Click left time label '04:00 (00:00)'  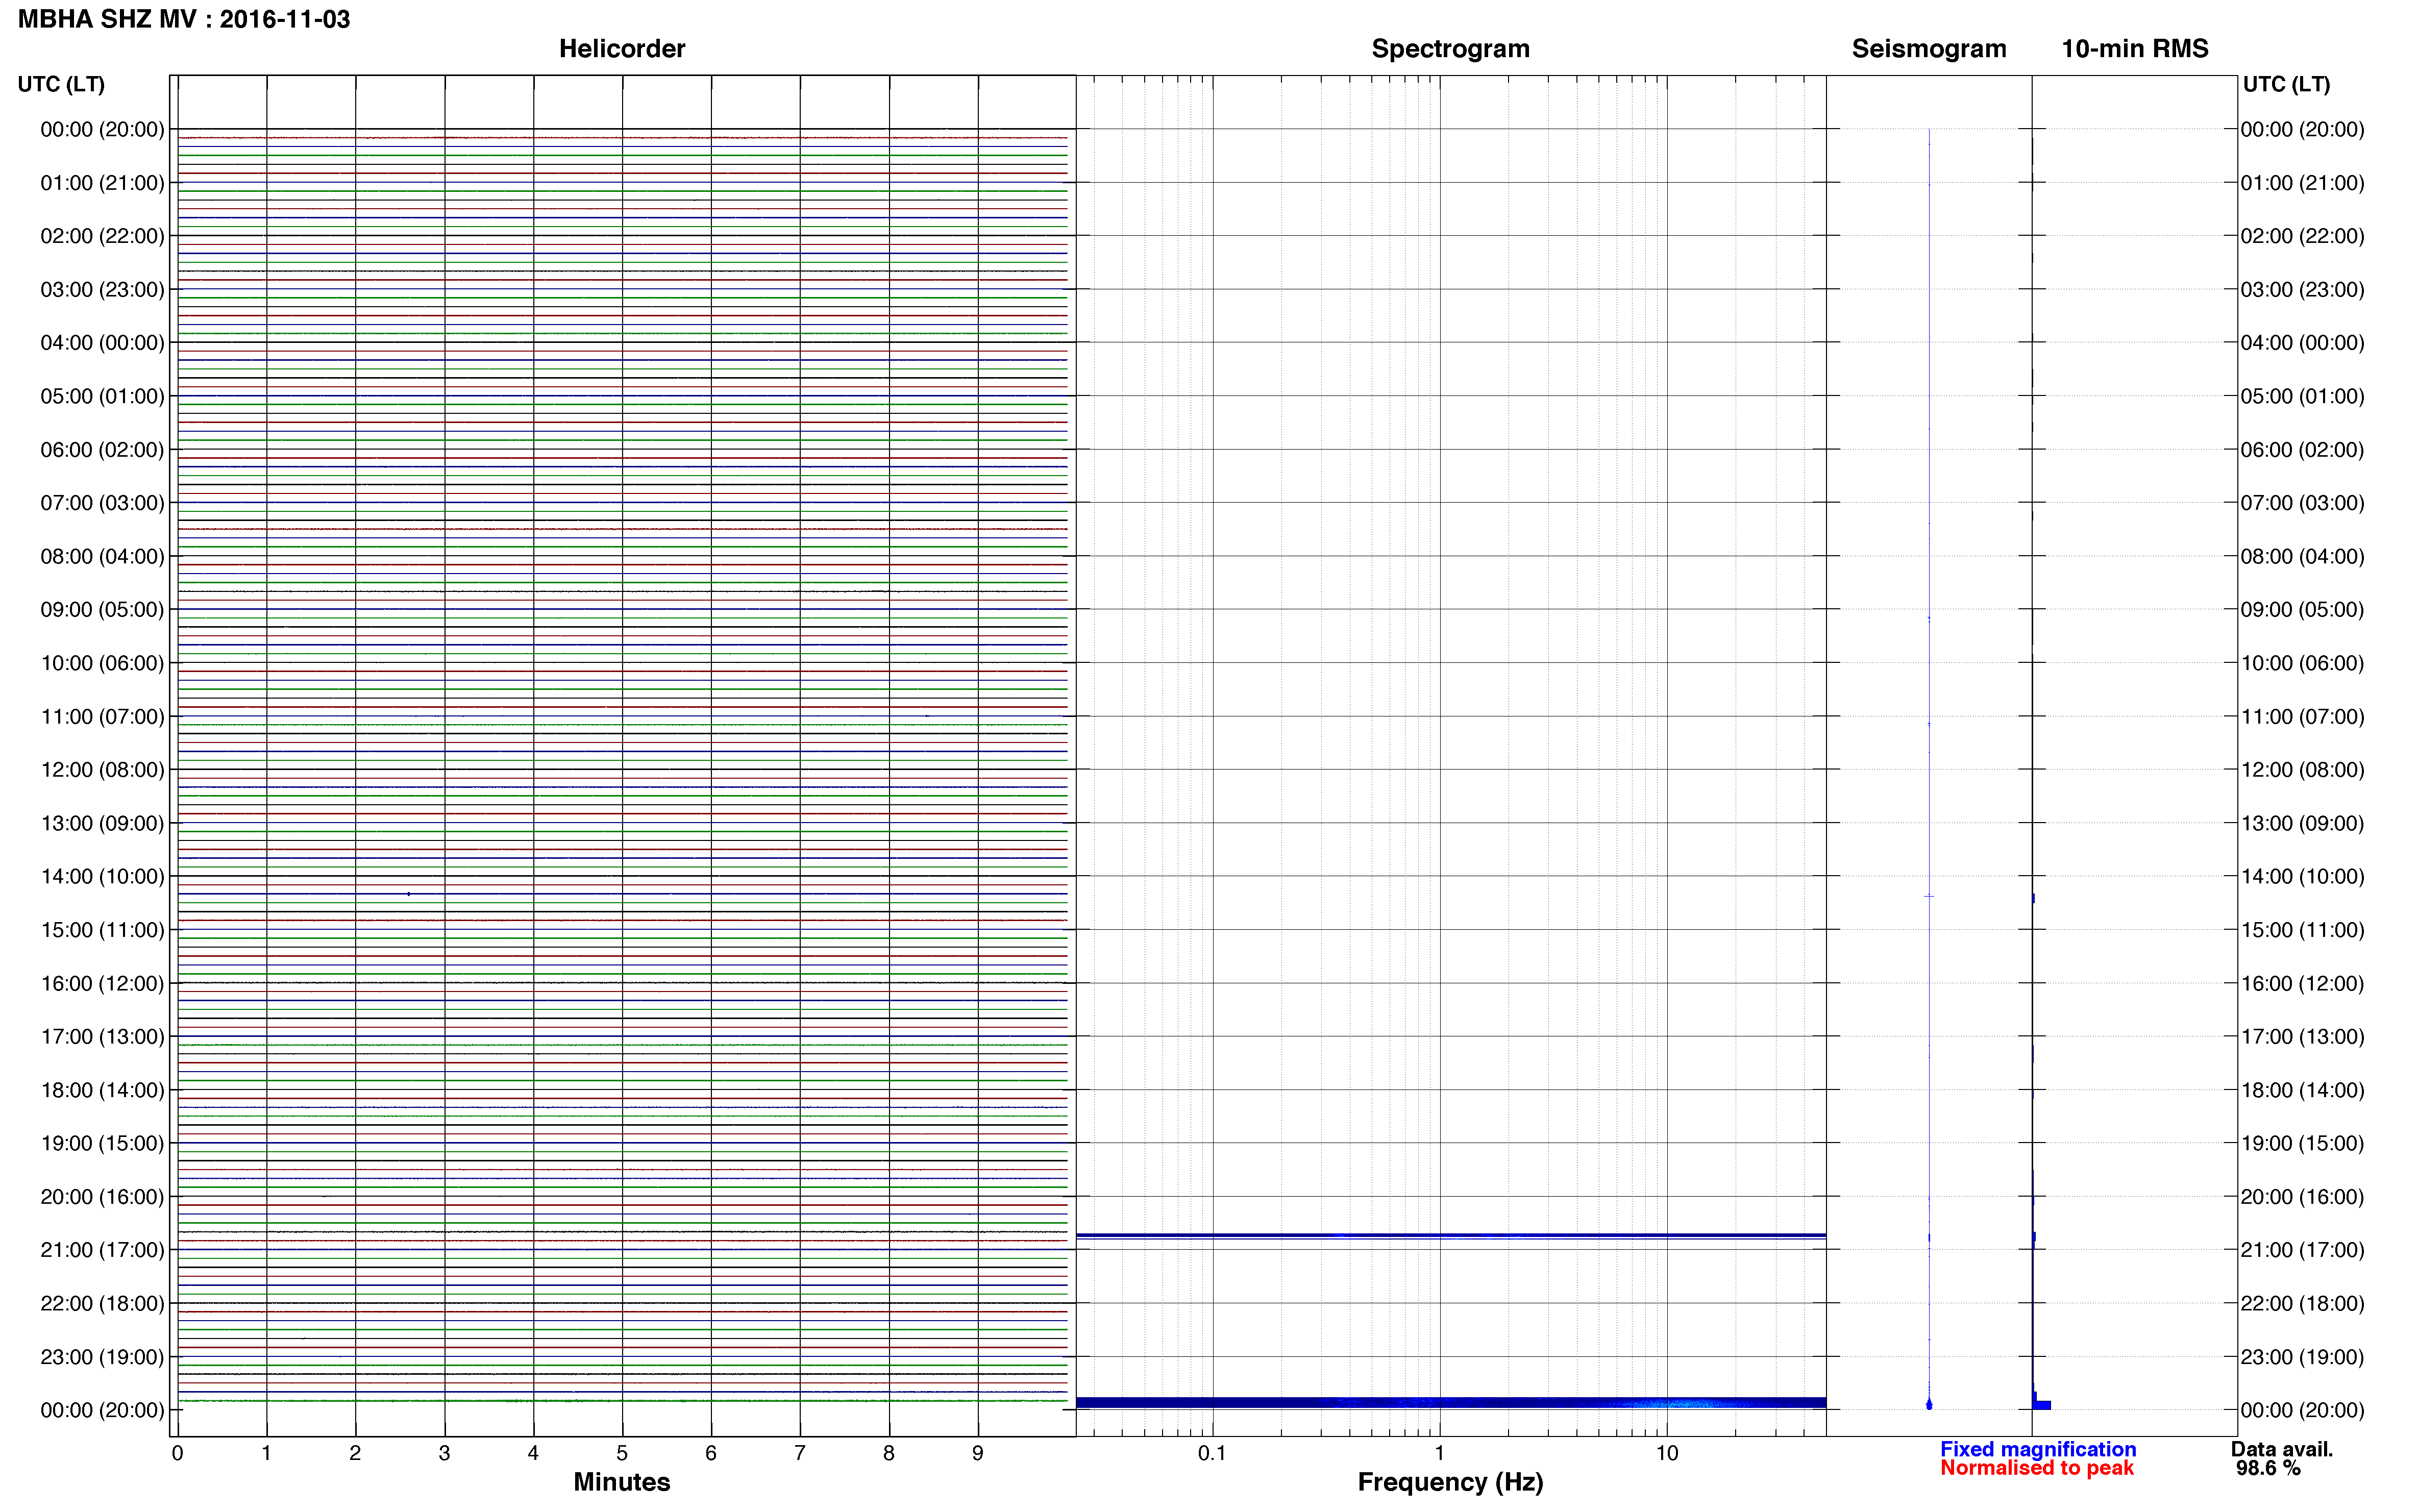(102, 343)
